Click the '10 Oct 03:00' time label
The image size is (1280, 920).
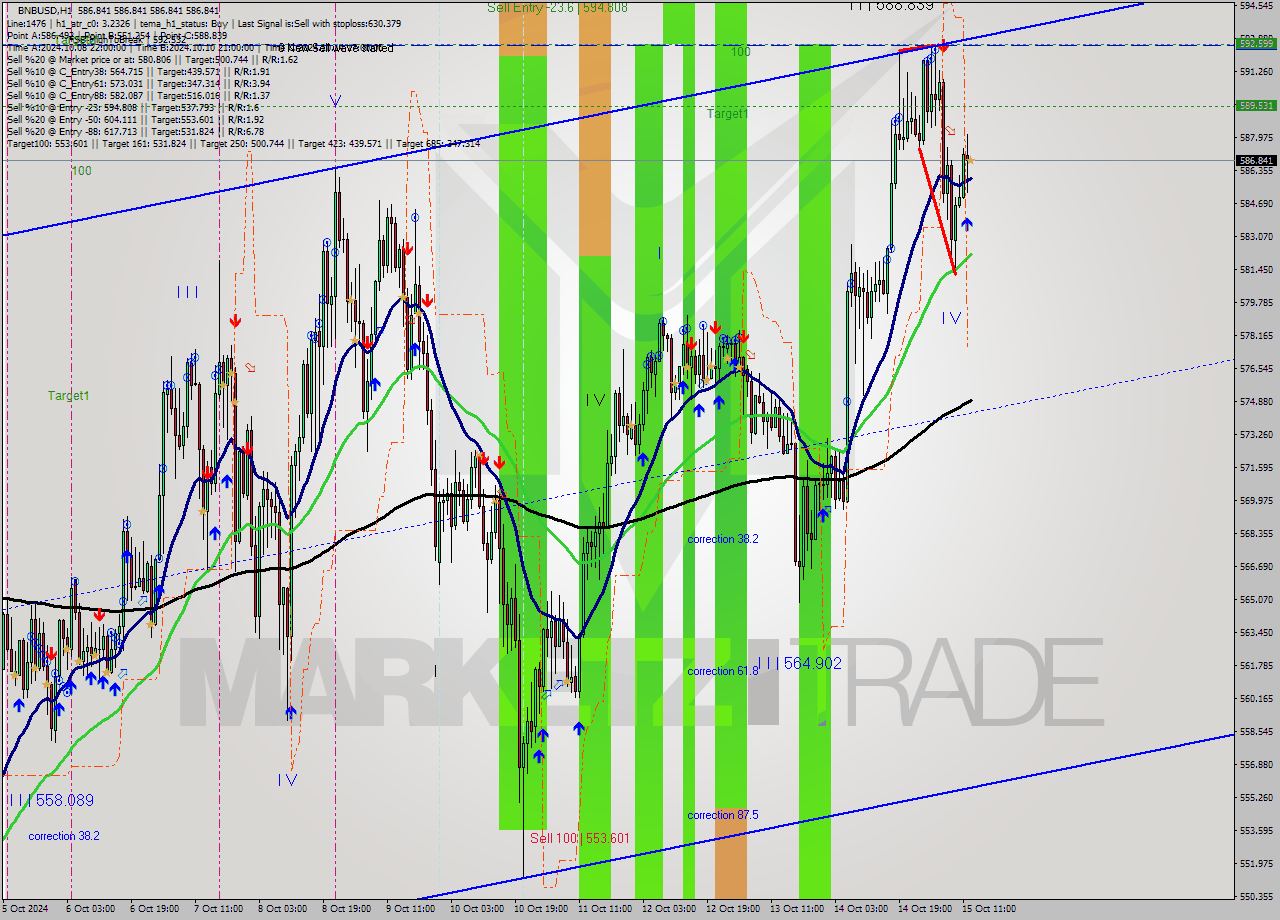(476, 909)
